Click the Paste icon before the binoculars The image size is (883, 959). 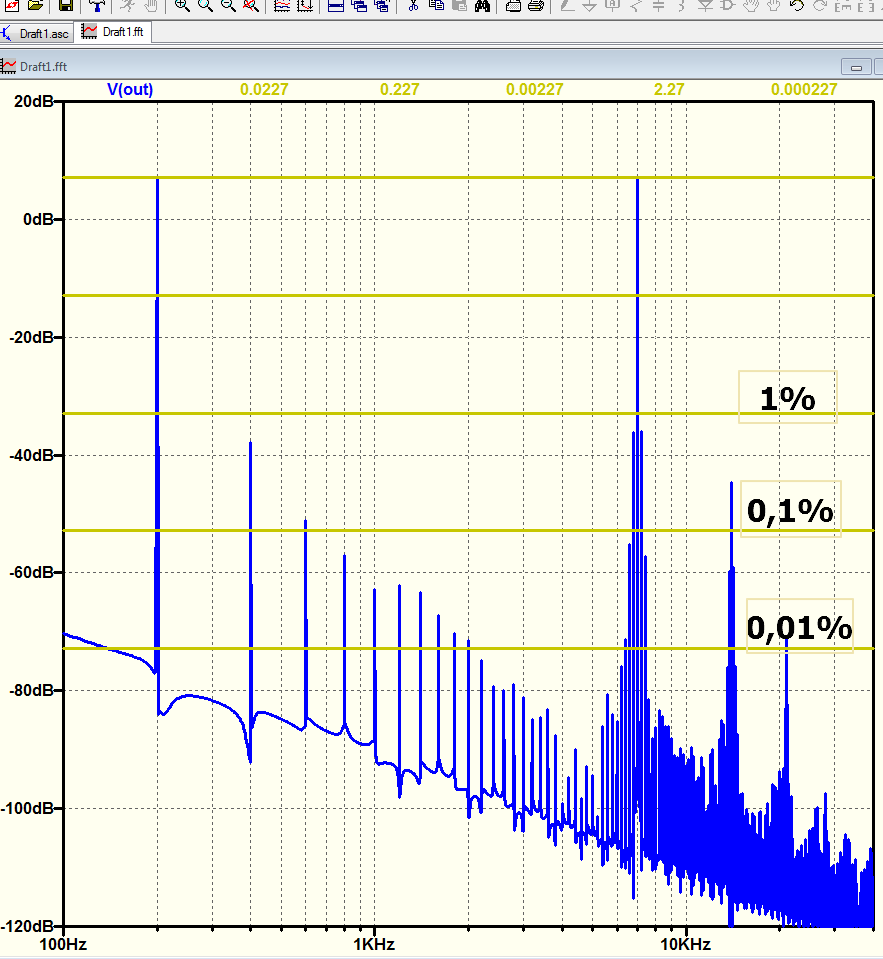(459, 6)
